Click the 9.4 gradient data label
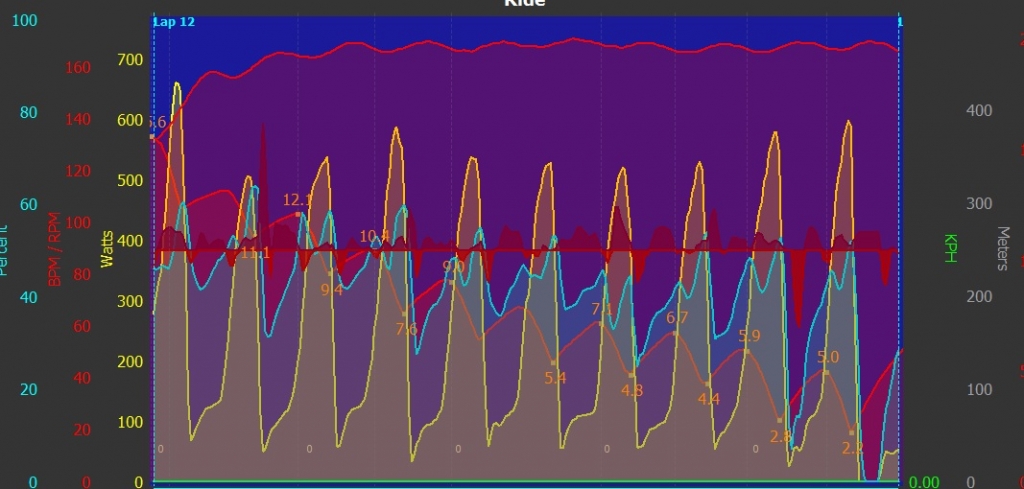 [x=331, y=290]
